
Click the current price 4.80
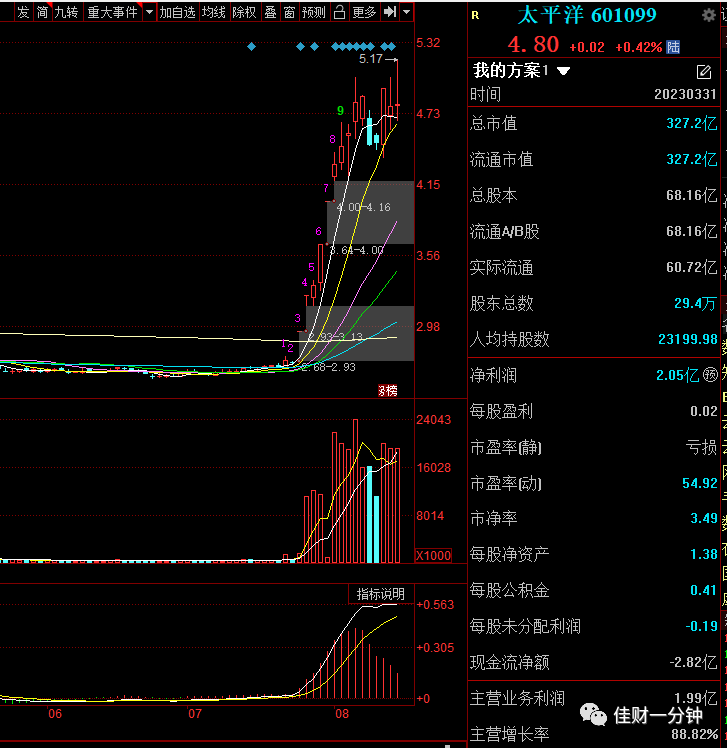tap(533, 45)
